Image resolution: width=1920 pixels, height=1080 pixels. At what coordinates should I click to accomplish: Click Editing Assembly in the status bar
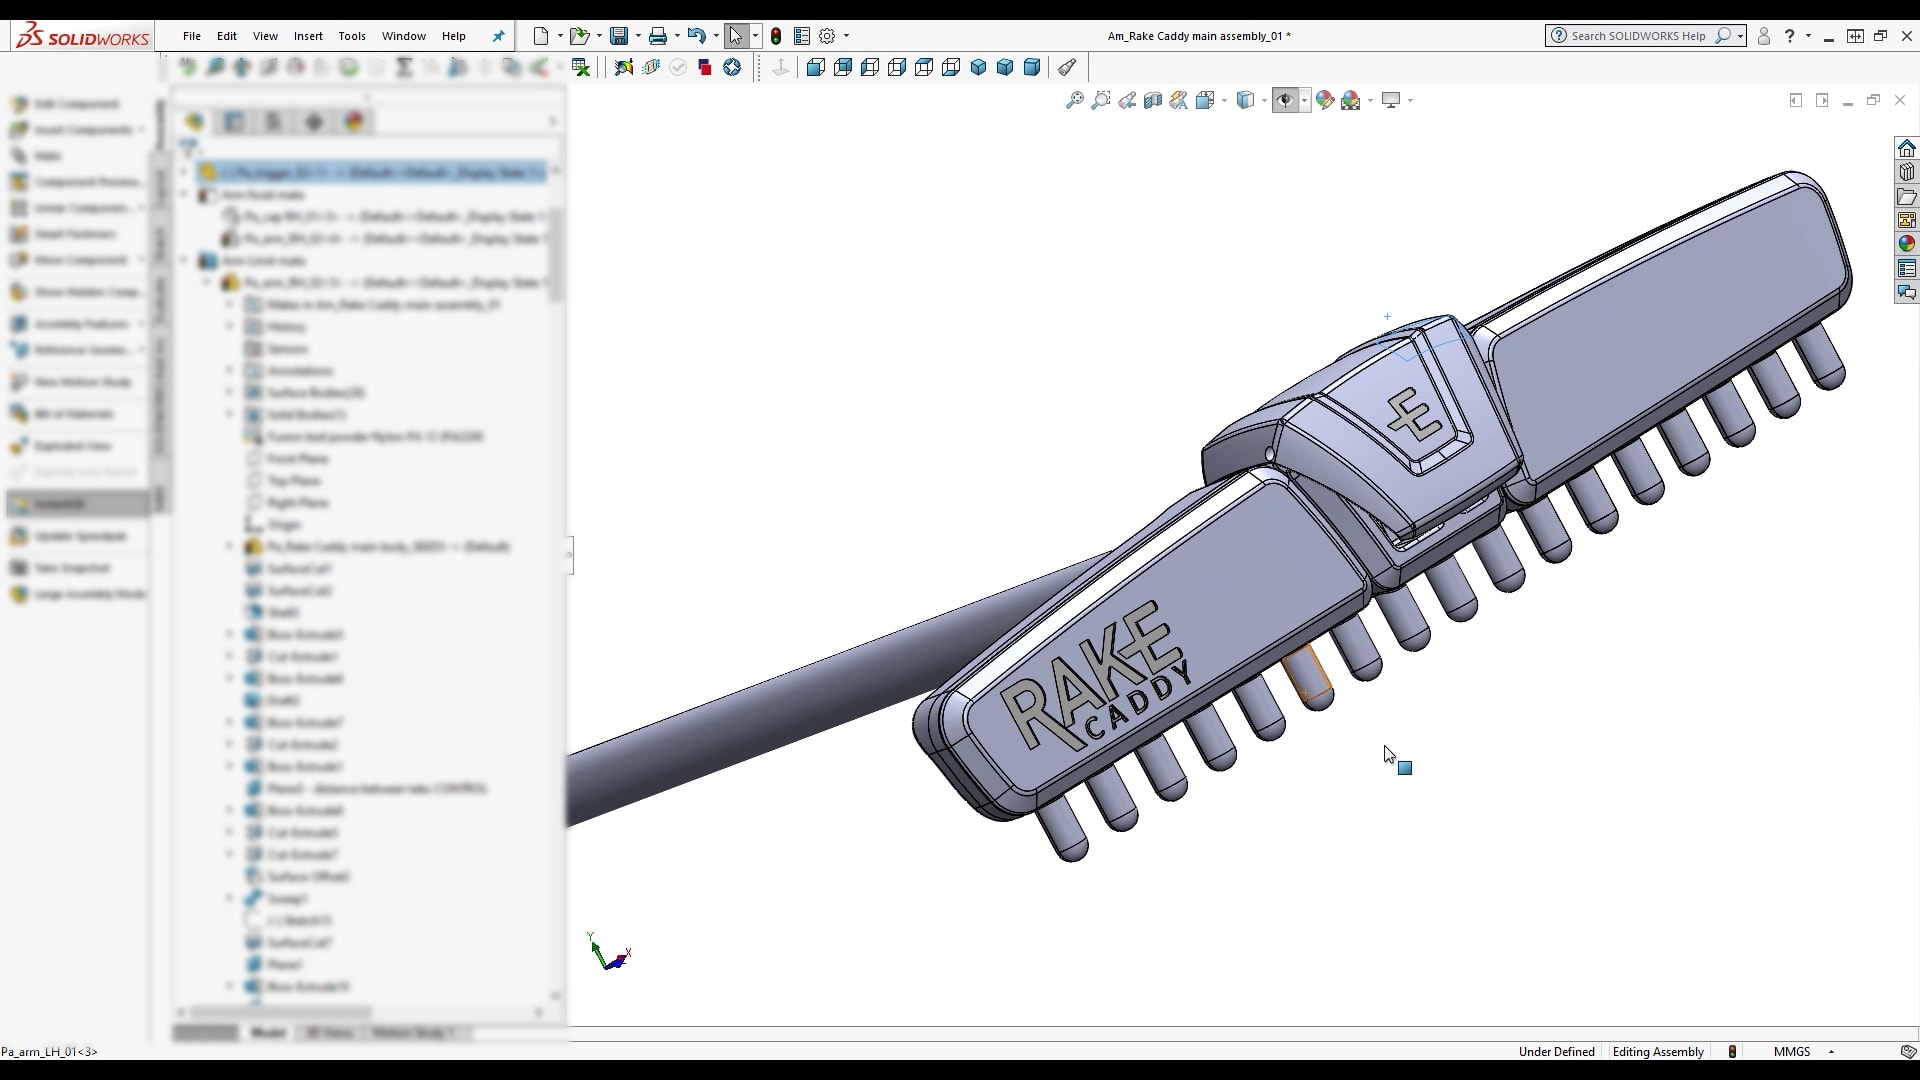[x=1657, y=1051]
